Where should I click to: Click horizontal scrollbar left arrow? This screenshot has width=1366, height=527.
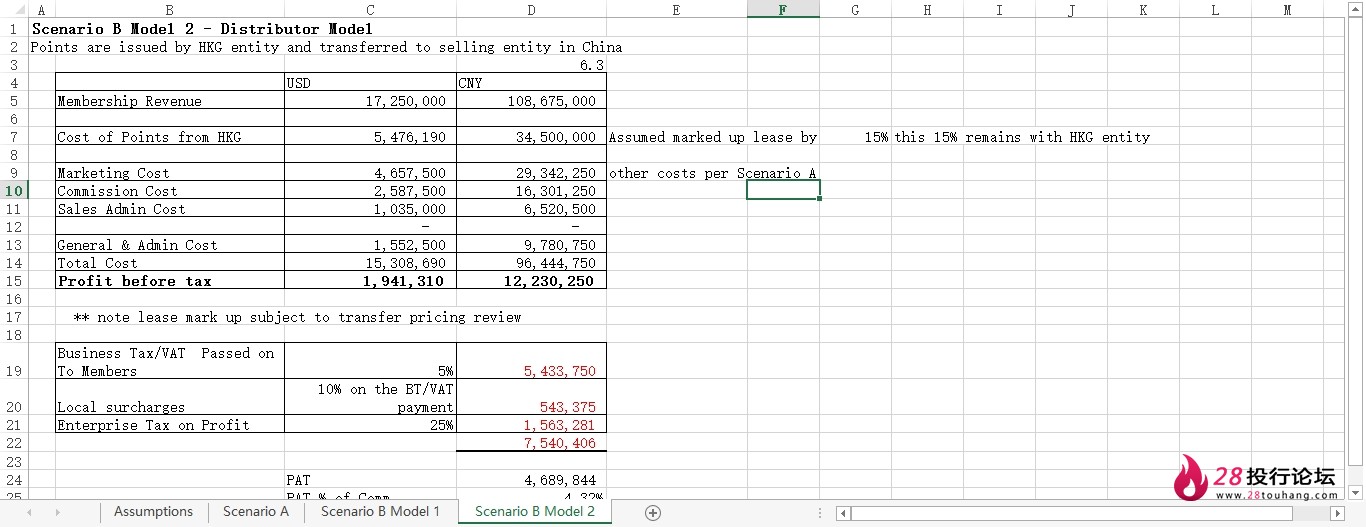coord(844,513)
